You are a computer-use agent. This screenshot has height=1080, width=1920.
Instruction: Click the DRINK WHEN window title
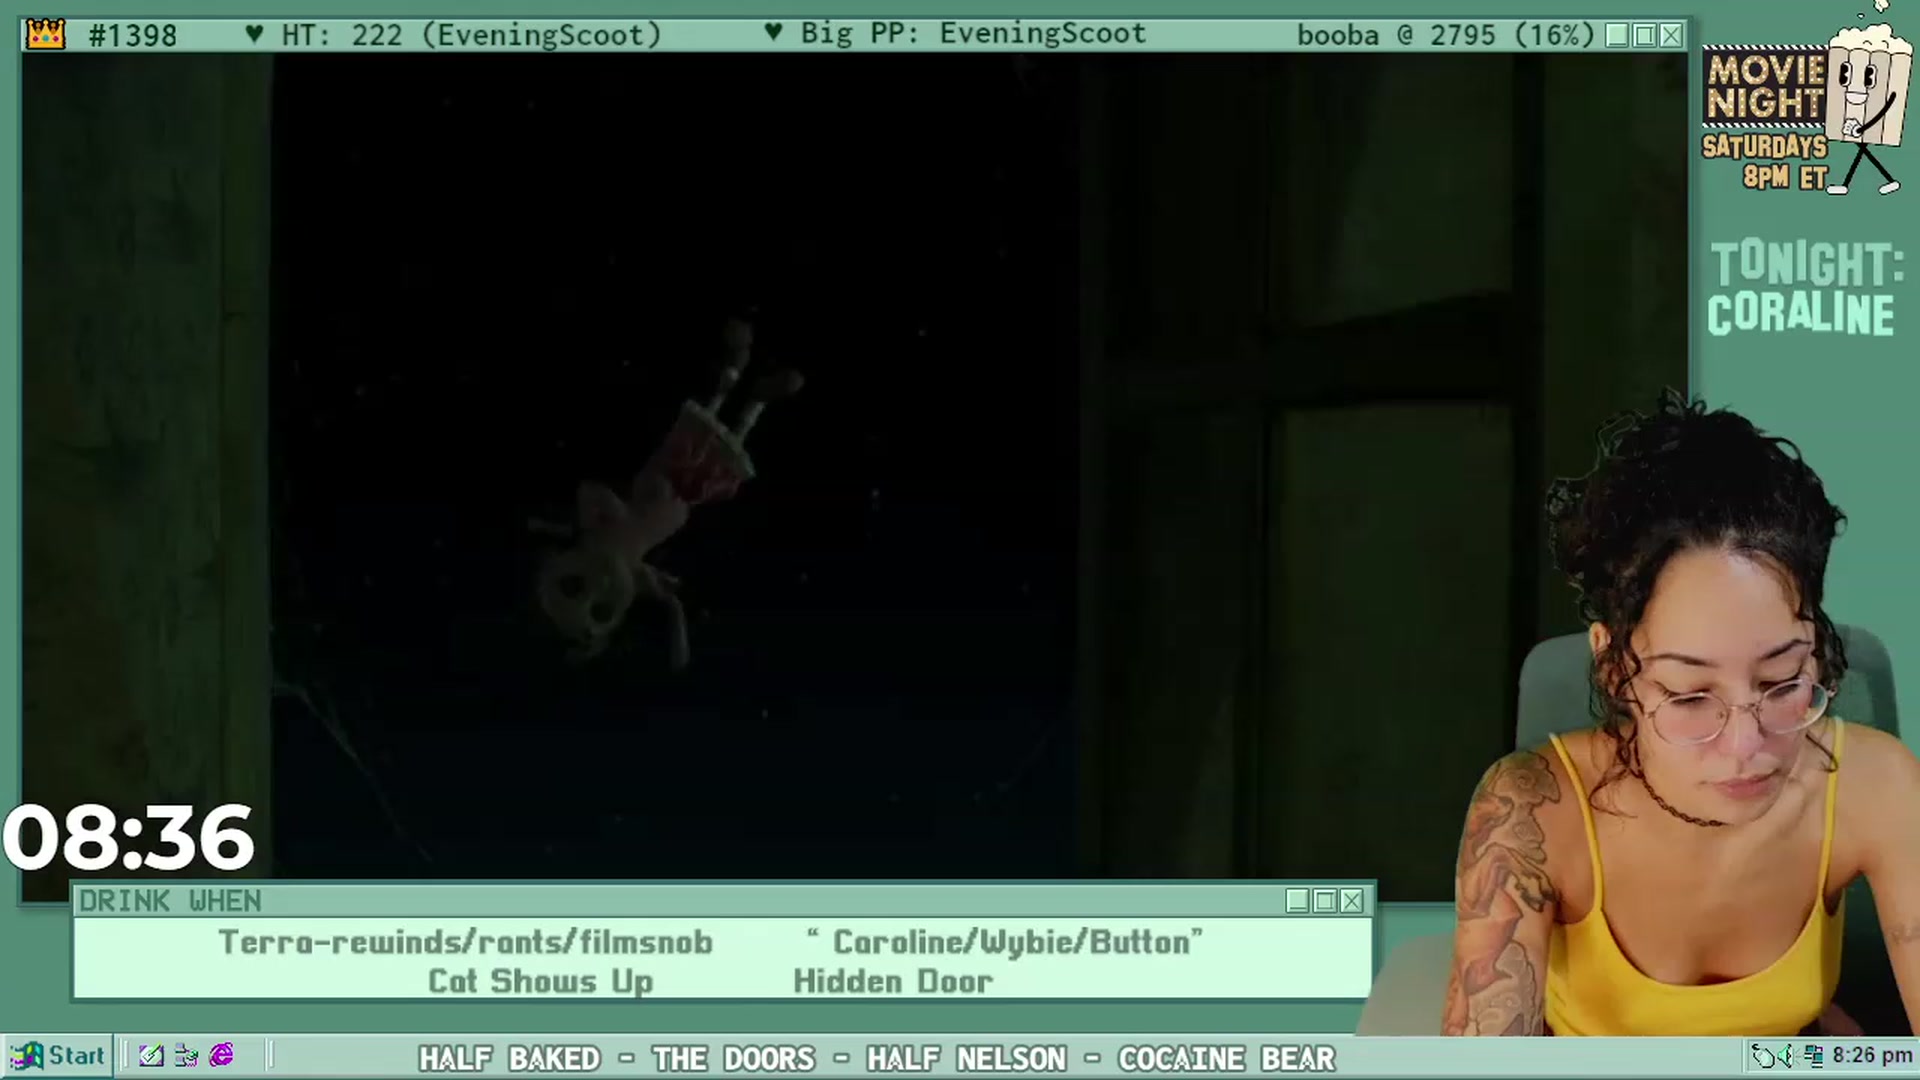coord(170,901)
